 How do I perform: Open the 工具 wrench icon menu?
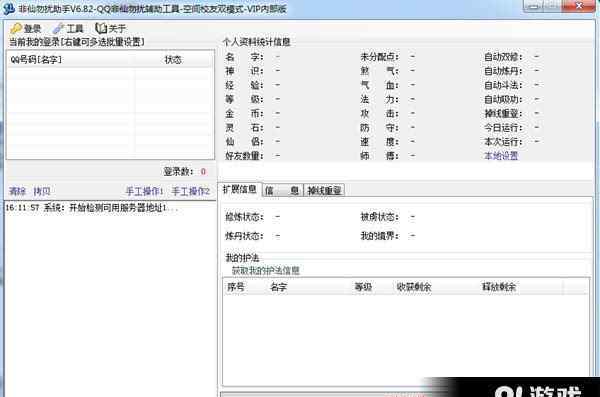59,28
